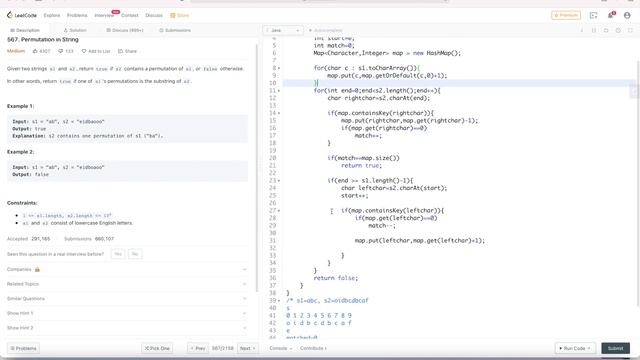Switch to the Discuss (999+) tab
This screenshot has width=640, height=360.
pyautogui.click(x=125, y=30)
